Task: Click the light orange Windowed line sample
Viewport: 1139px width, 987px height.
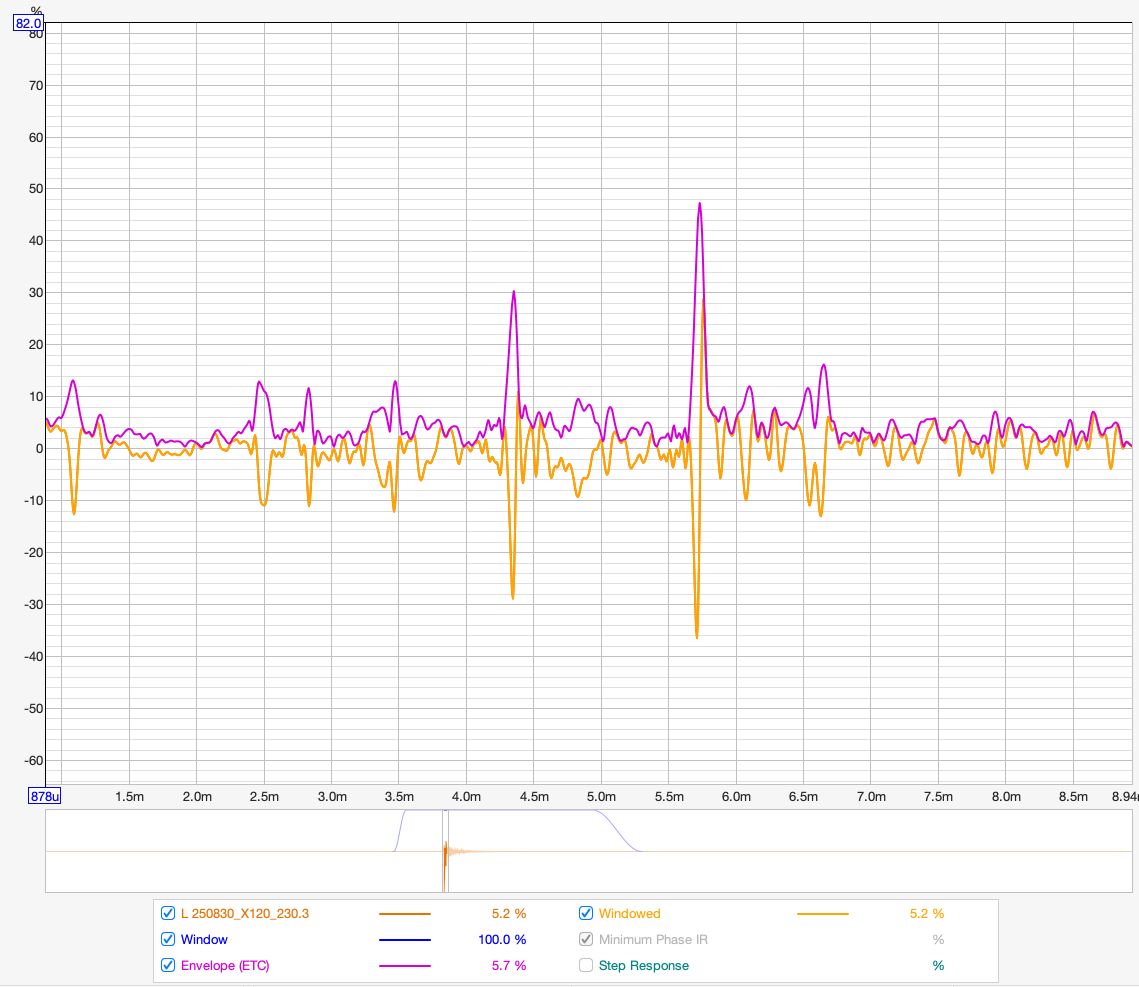Action: pyautogui.click(x=822, y=914)
